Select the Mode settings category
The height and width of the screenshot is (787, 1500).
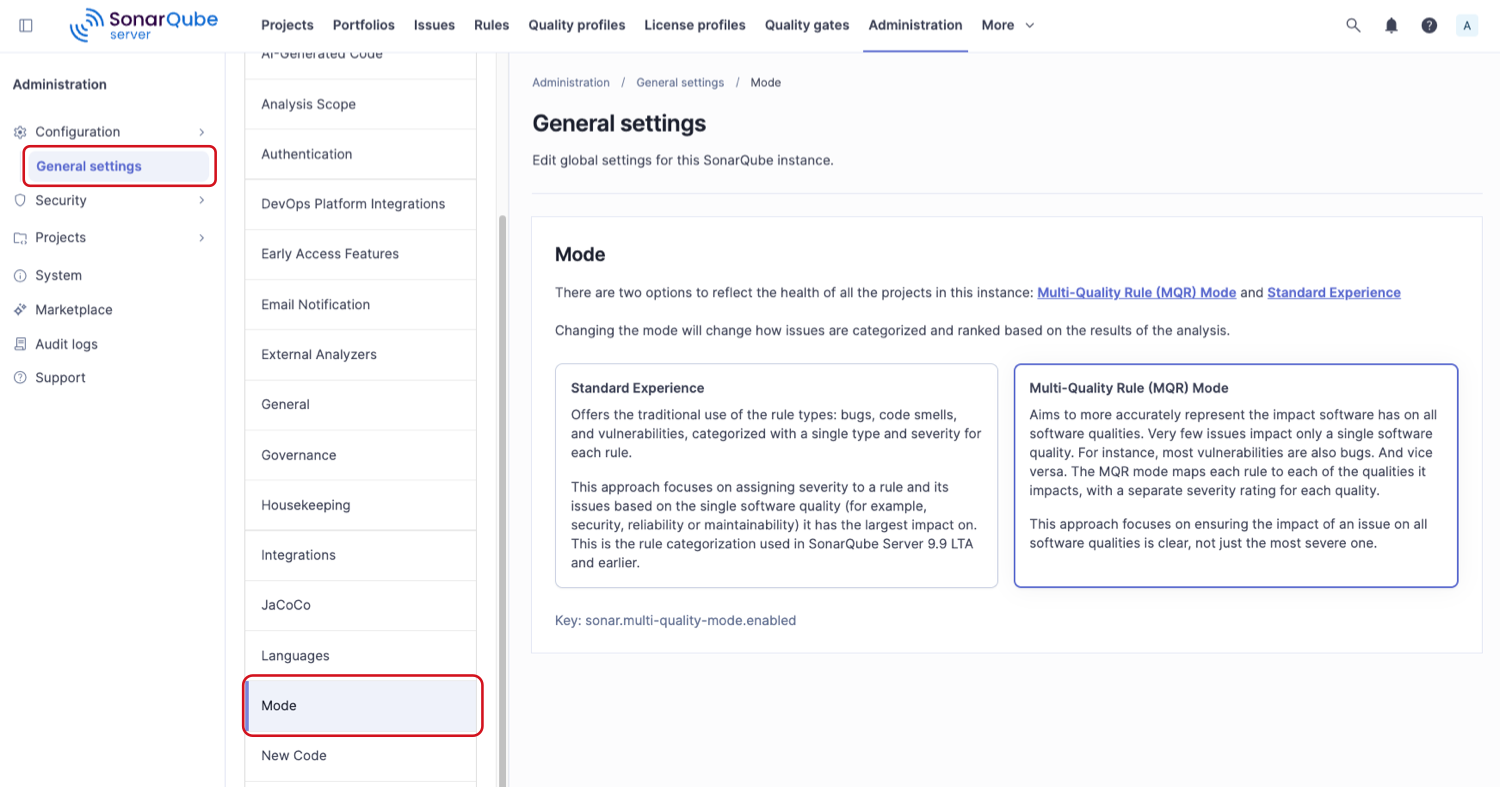[x=362, y=706]
